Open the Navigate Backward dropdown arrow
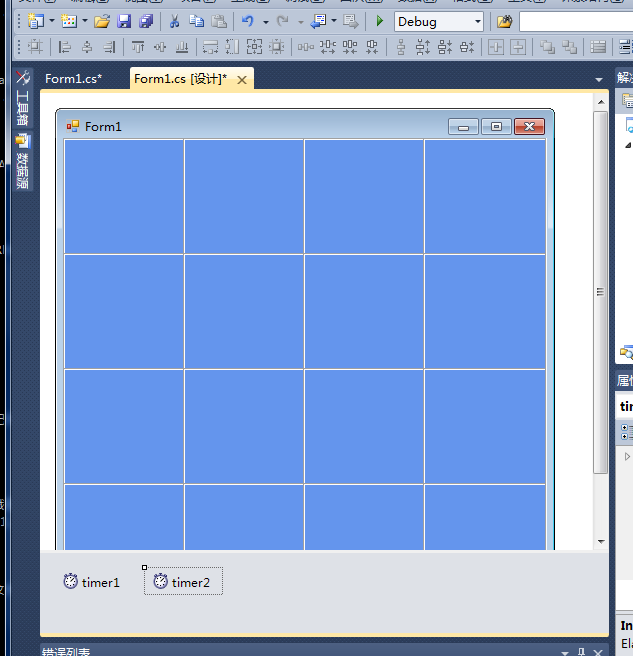 (x=333, y=20)
